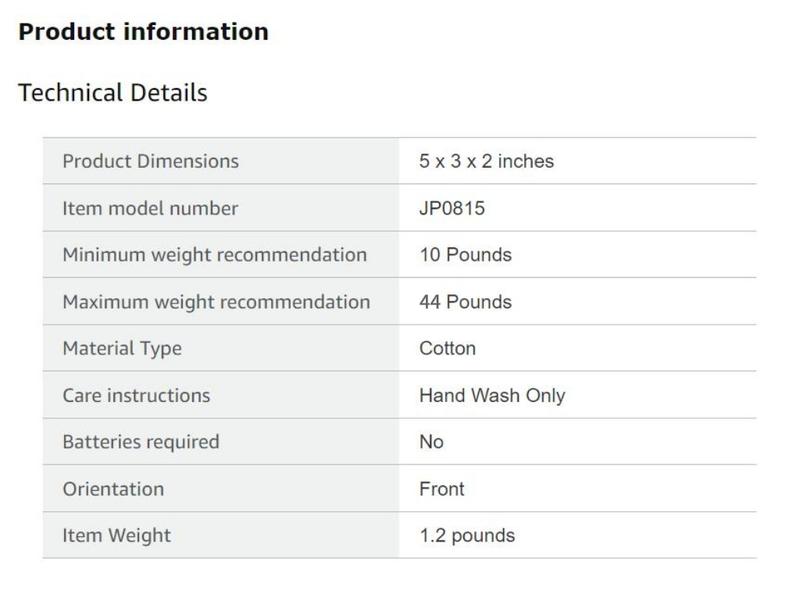Click the Orientation row label
Screen dimensions: 800x615
tap(113, 489)
